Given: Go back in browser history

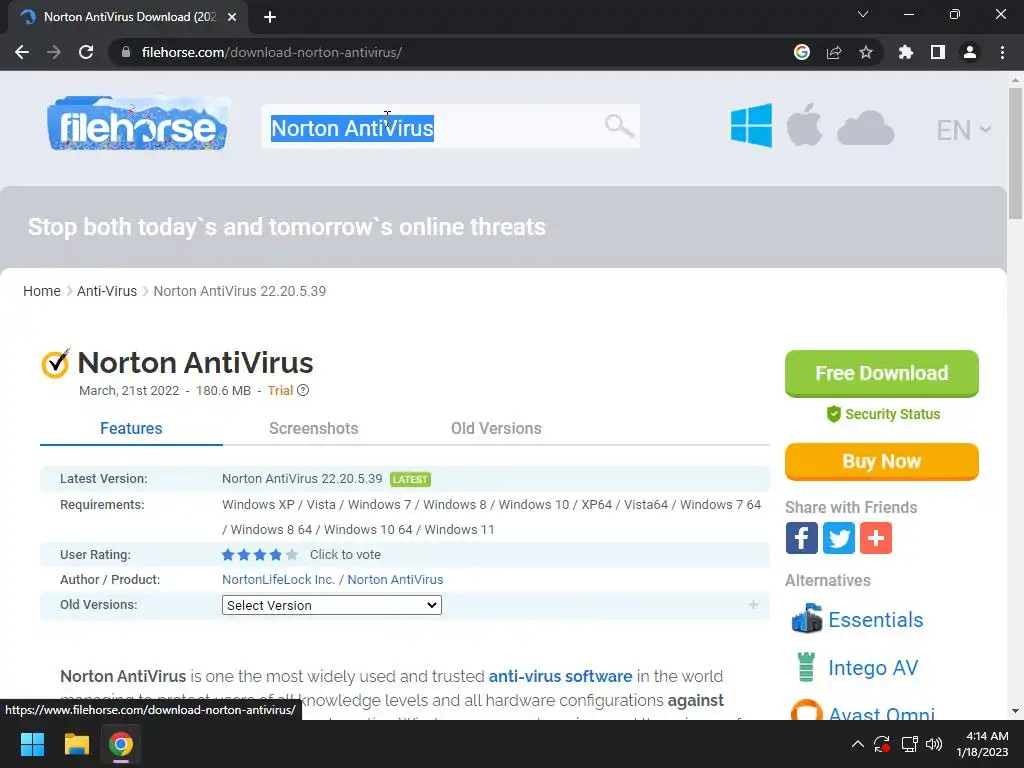Looking at the screenshot, I should 22,52.
